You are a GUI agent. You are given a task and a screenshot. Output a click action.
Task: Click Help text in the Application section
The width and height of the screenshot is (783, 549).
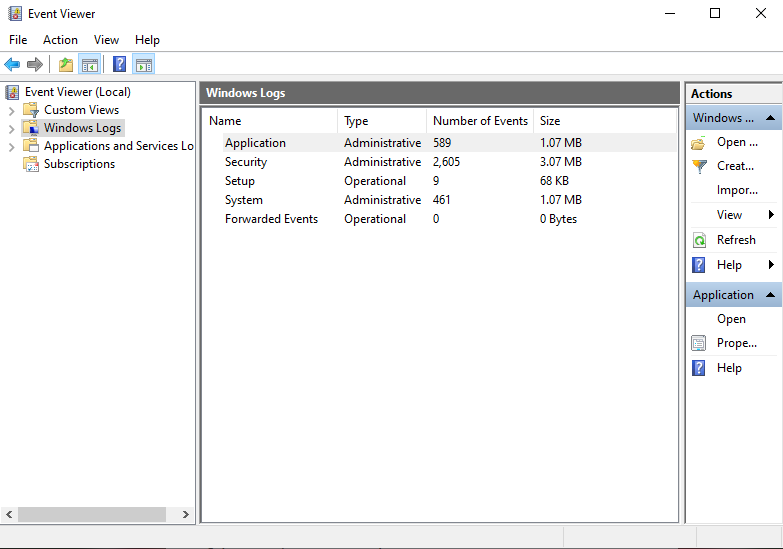coord(729,368)
